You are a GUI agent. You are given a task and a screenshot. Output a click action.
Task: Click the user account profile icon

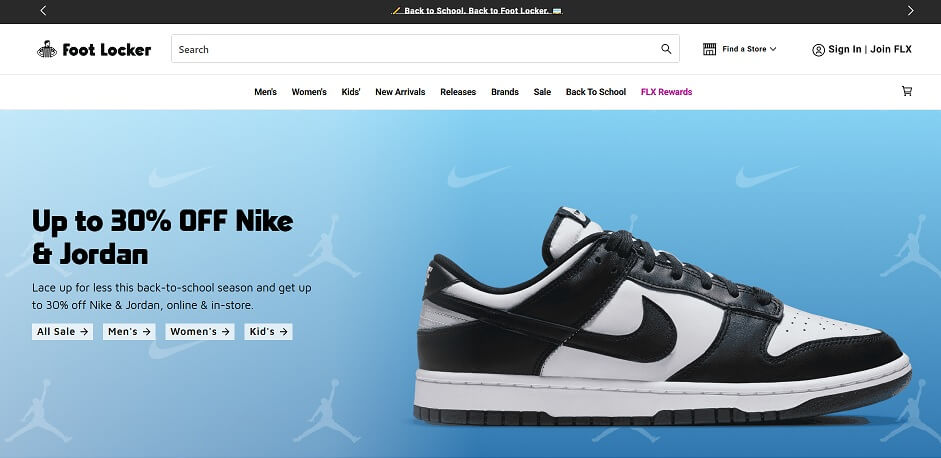click(x=818, y=50)
